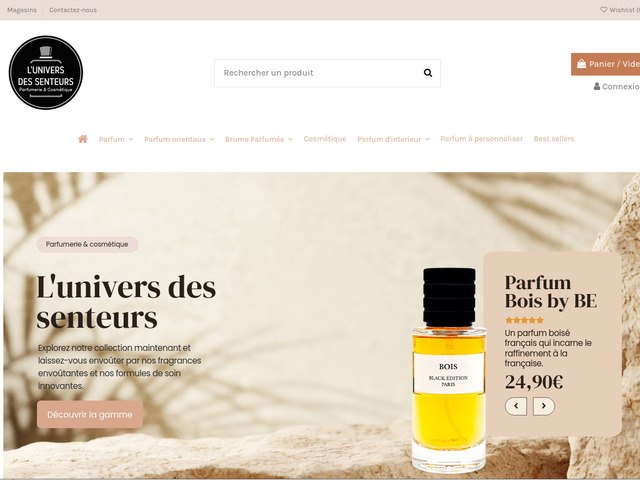Expand the Parfum dropdown menu
Image resolution: width=640 pixels, height=480 pixels.
click(116, 139)
